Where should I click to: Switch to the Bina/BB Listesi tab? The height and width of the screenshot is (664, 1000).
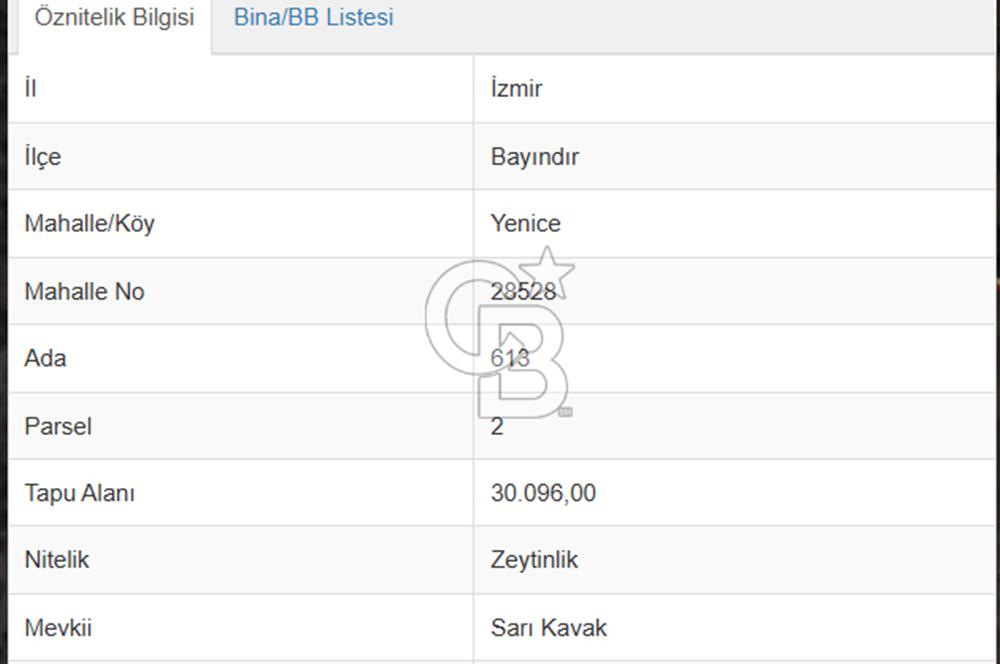point(313,17)
